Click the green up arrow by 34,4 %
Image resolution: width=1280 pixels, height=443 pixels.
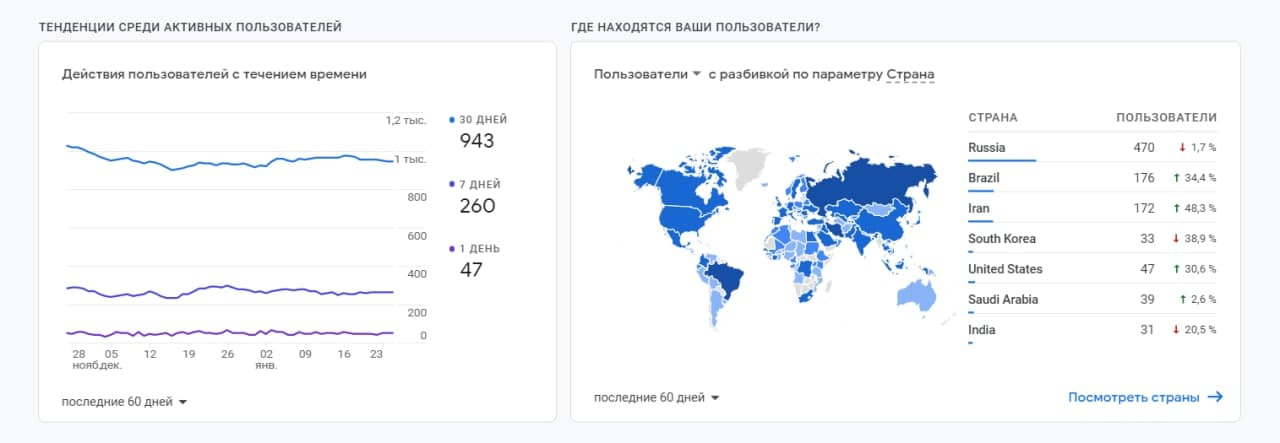point(1176,178)
